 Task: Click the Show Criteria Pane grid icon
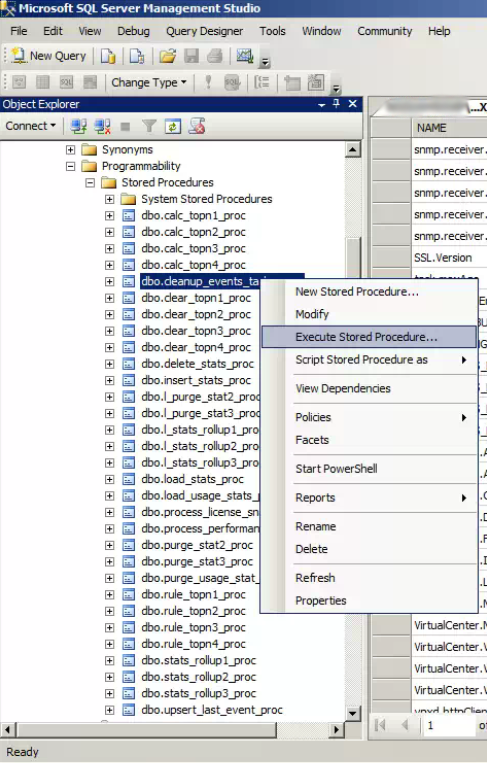point(43,83)
